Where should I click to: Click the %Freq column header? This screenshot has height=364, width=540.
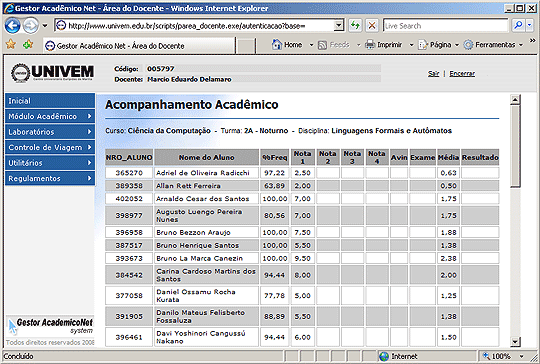[274, 157]
